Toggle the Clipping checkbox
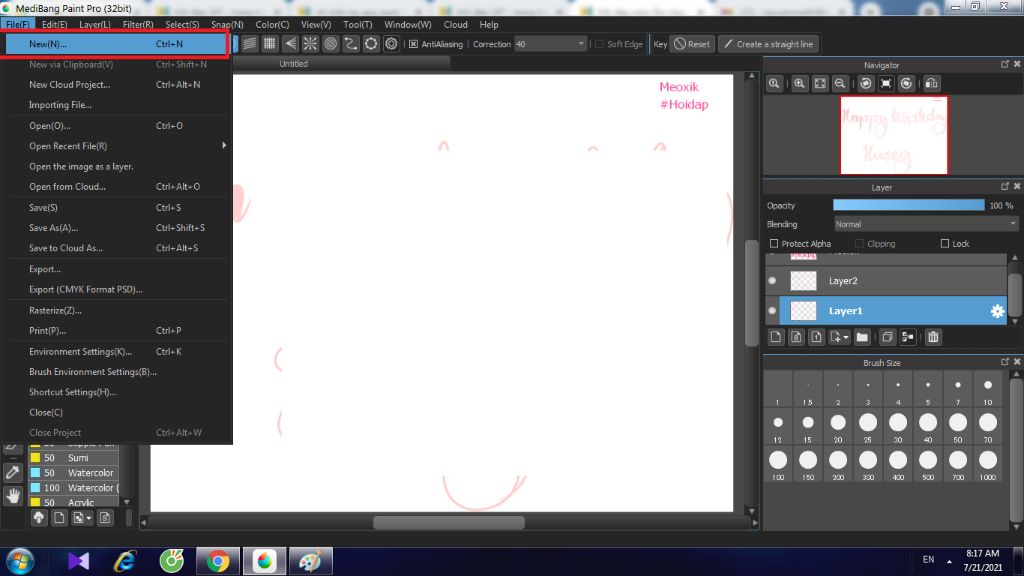This screenshot has height=576, width=1024. [859, 244]
